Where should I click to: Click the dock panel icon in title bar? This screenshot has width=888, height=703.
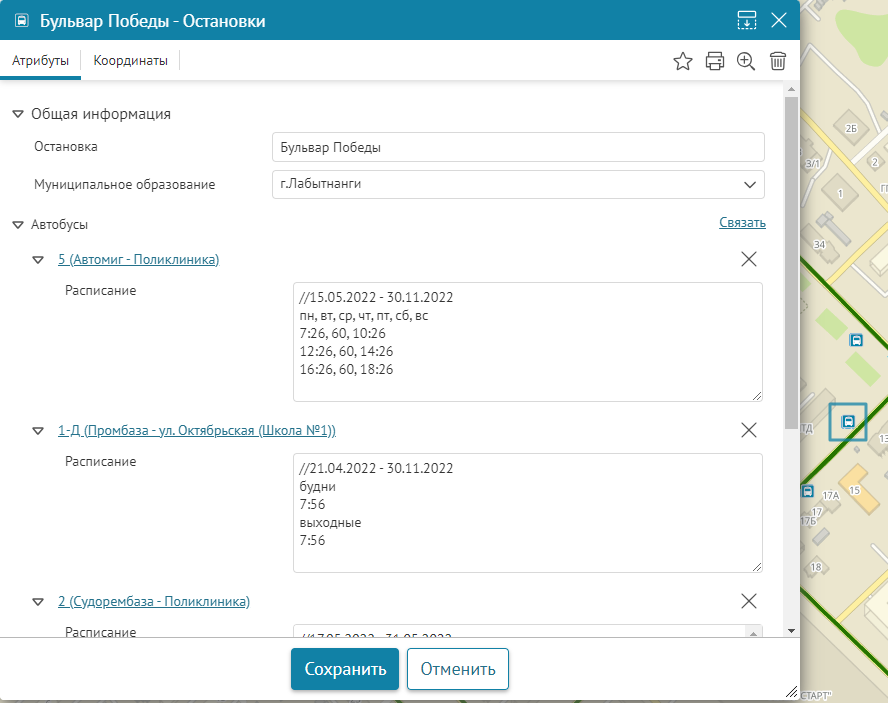[x=747, y=20]
